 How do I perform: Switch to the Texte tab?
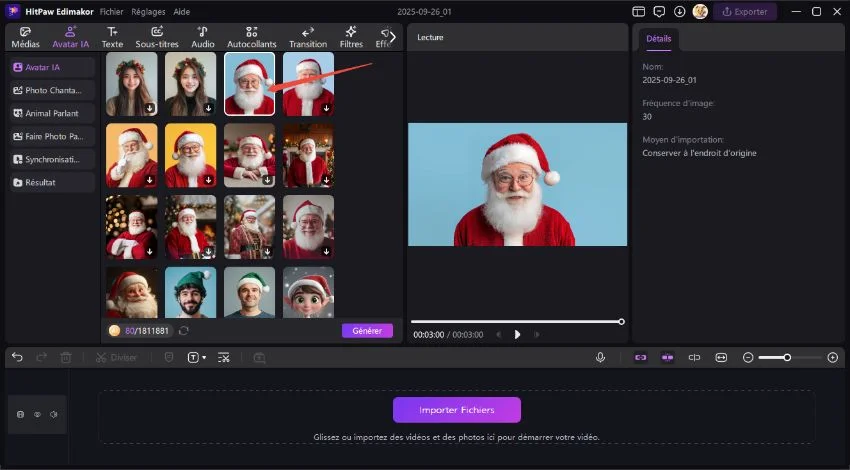[112, 37]
